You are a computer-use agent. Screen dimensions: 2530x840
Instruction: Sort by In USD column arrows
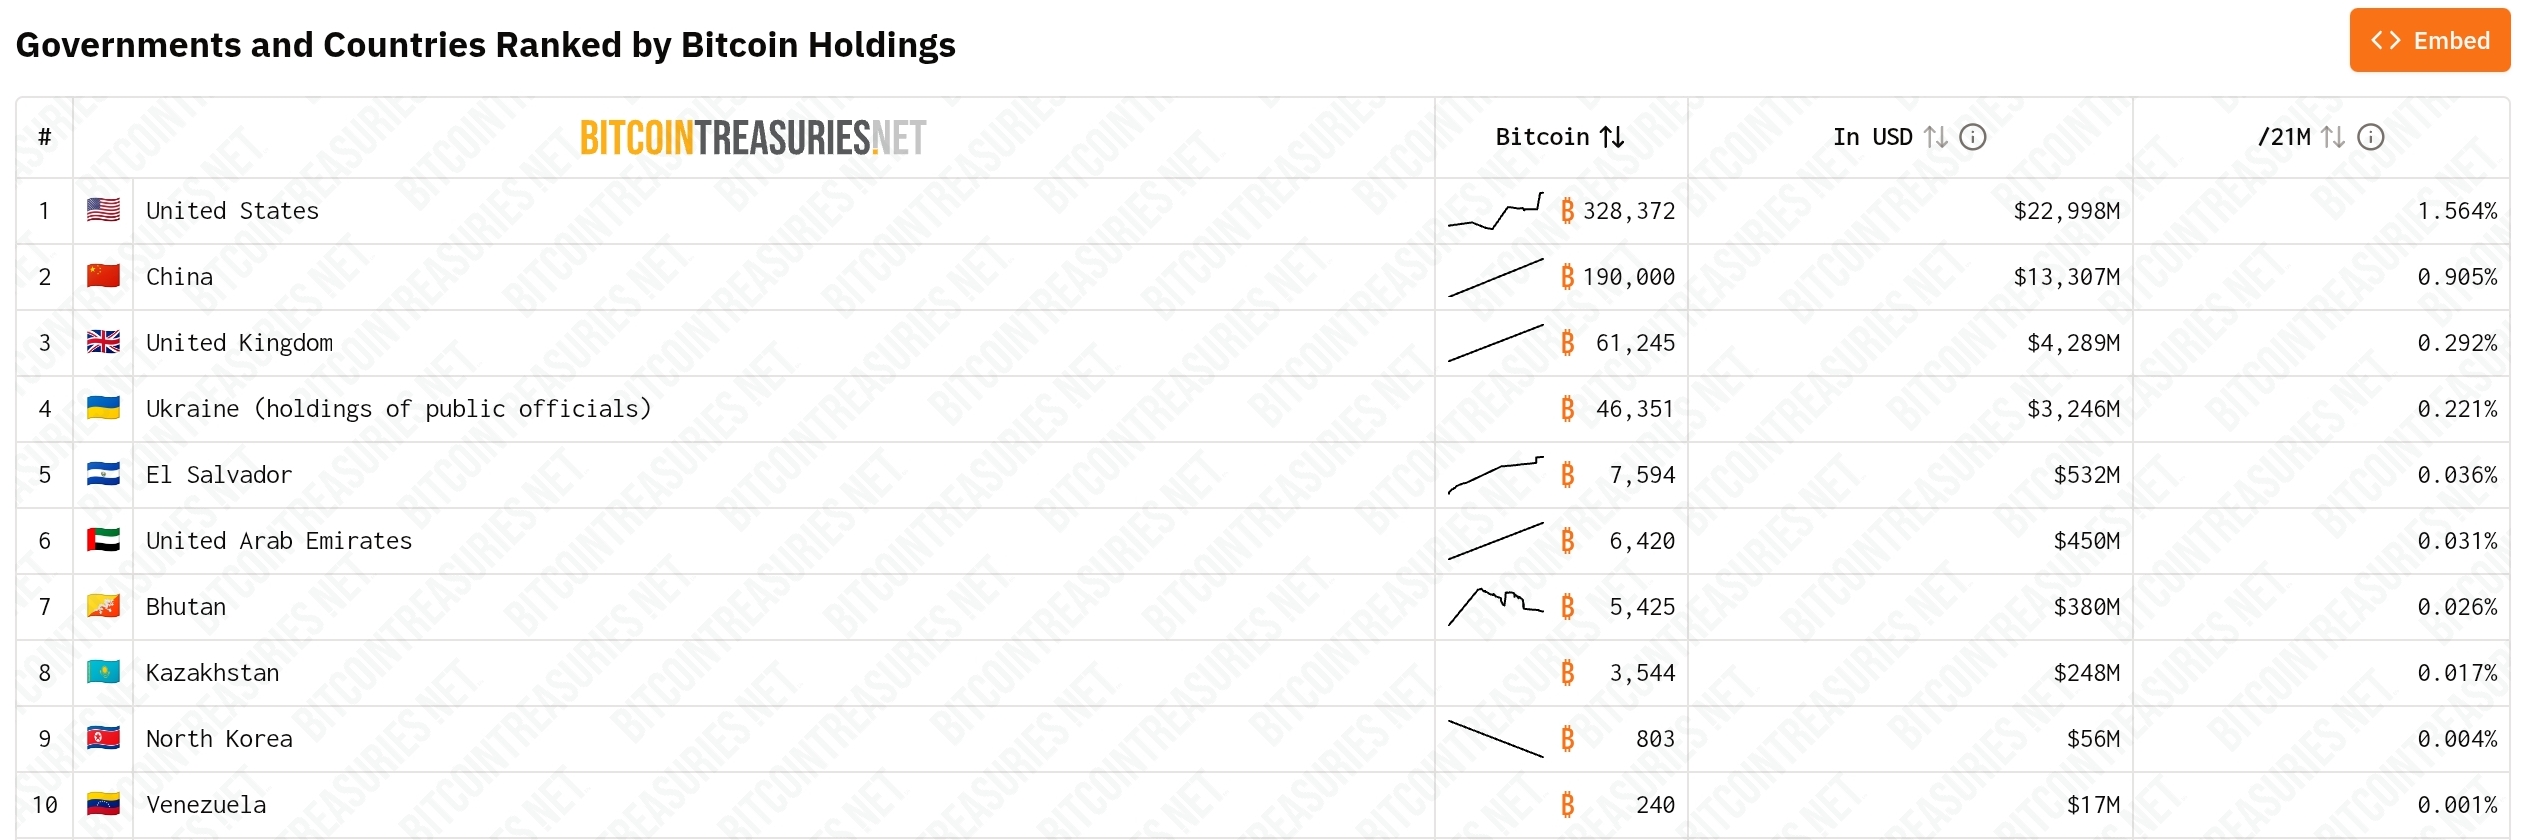[1935, 137]
